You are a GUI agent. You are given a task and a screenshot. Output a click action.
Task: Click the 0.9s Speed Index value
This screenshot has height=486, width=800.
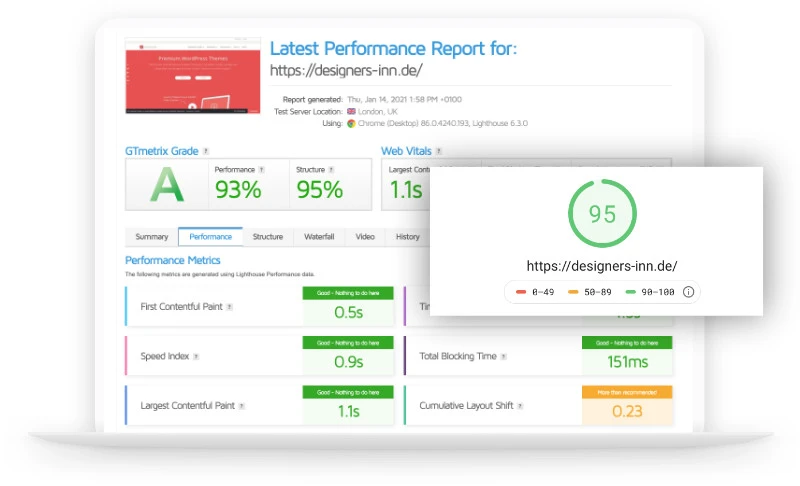click(x=348, y=362)
